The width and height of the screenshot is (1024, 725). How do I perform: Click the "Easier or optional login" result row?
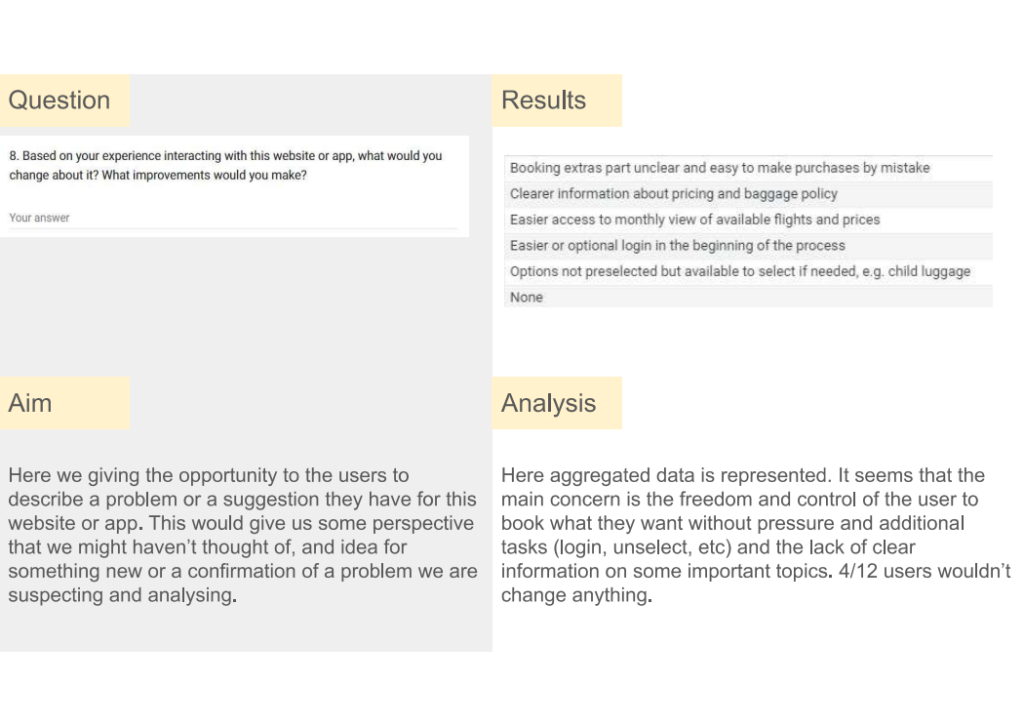tap(677, 246)
